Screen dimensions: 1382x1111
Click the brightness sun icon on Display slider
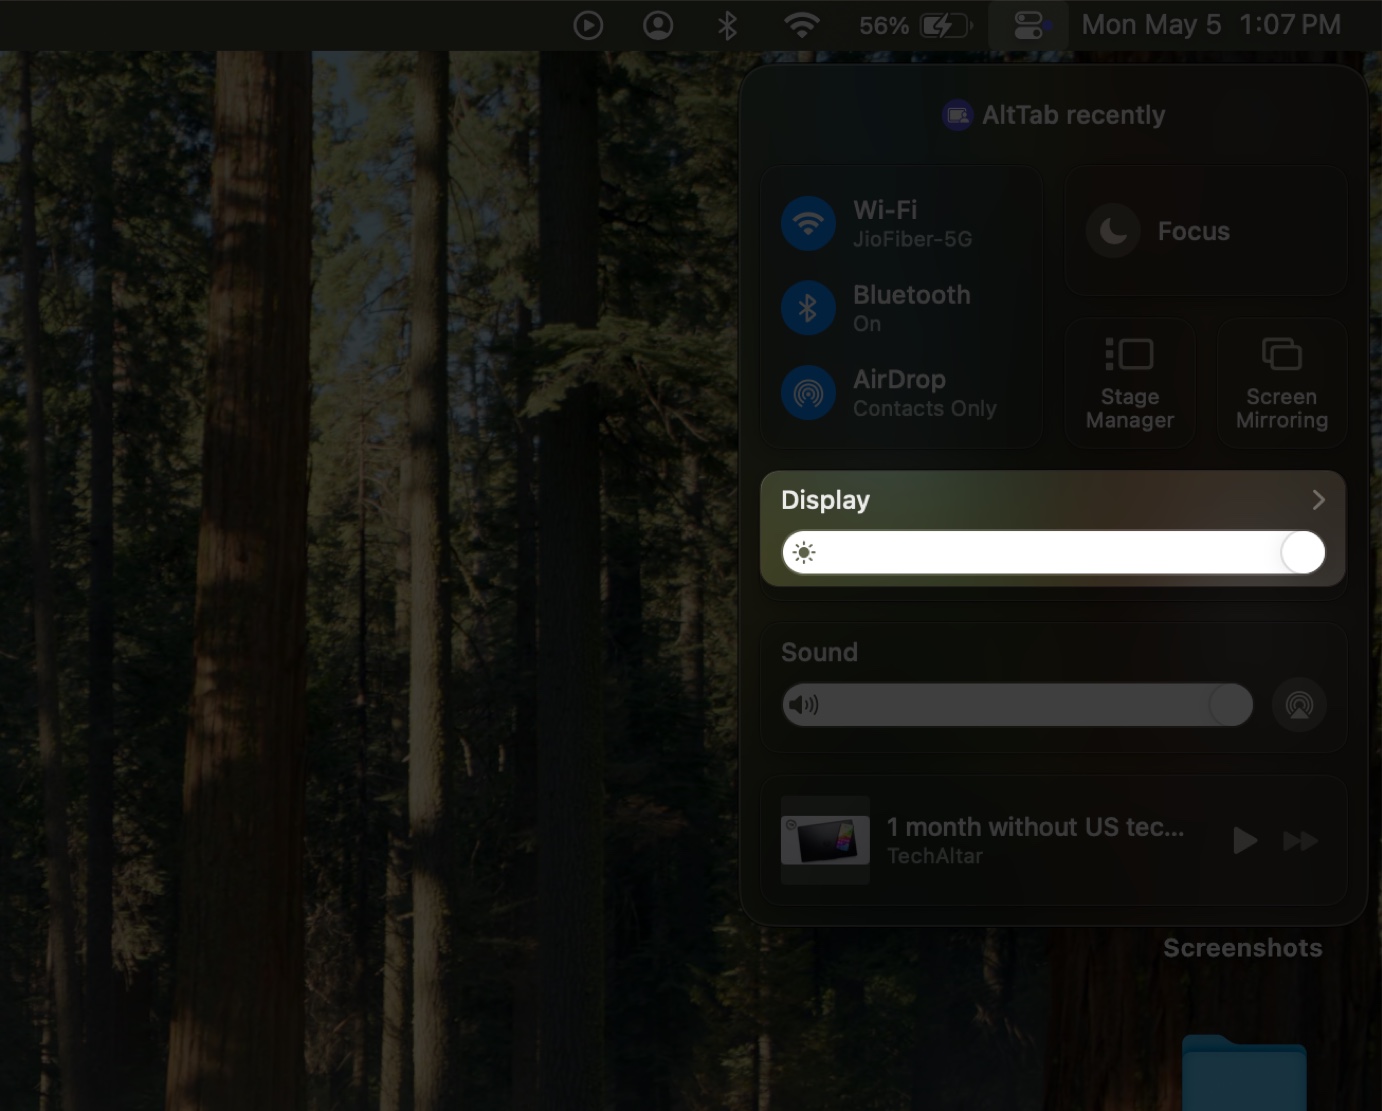[803, 552]
